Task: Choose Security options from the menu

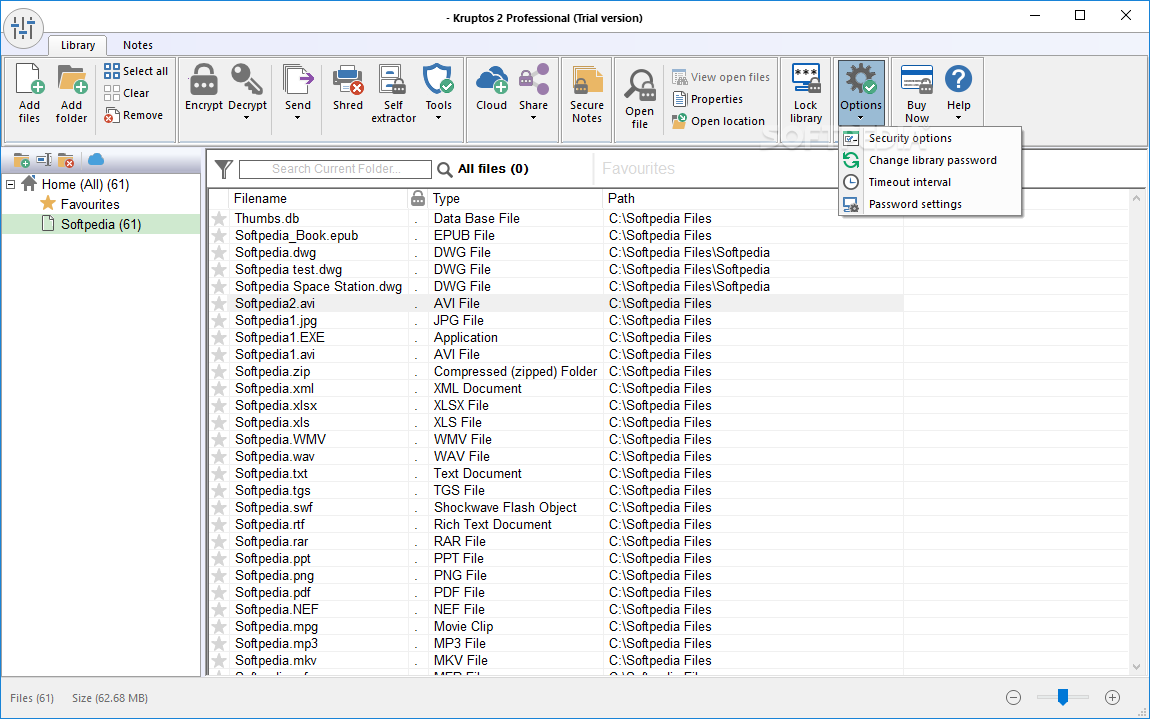Action: (x=930, y=138)
